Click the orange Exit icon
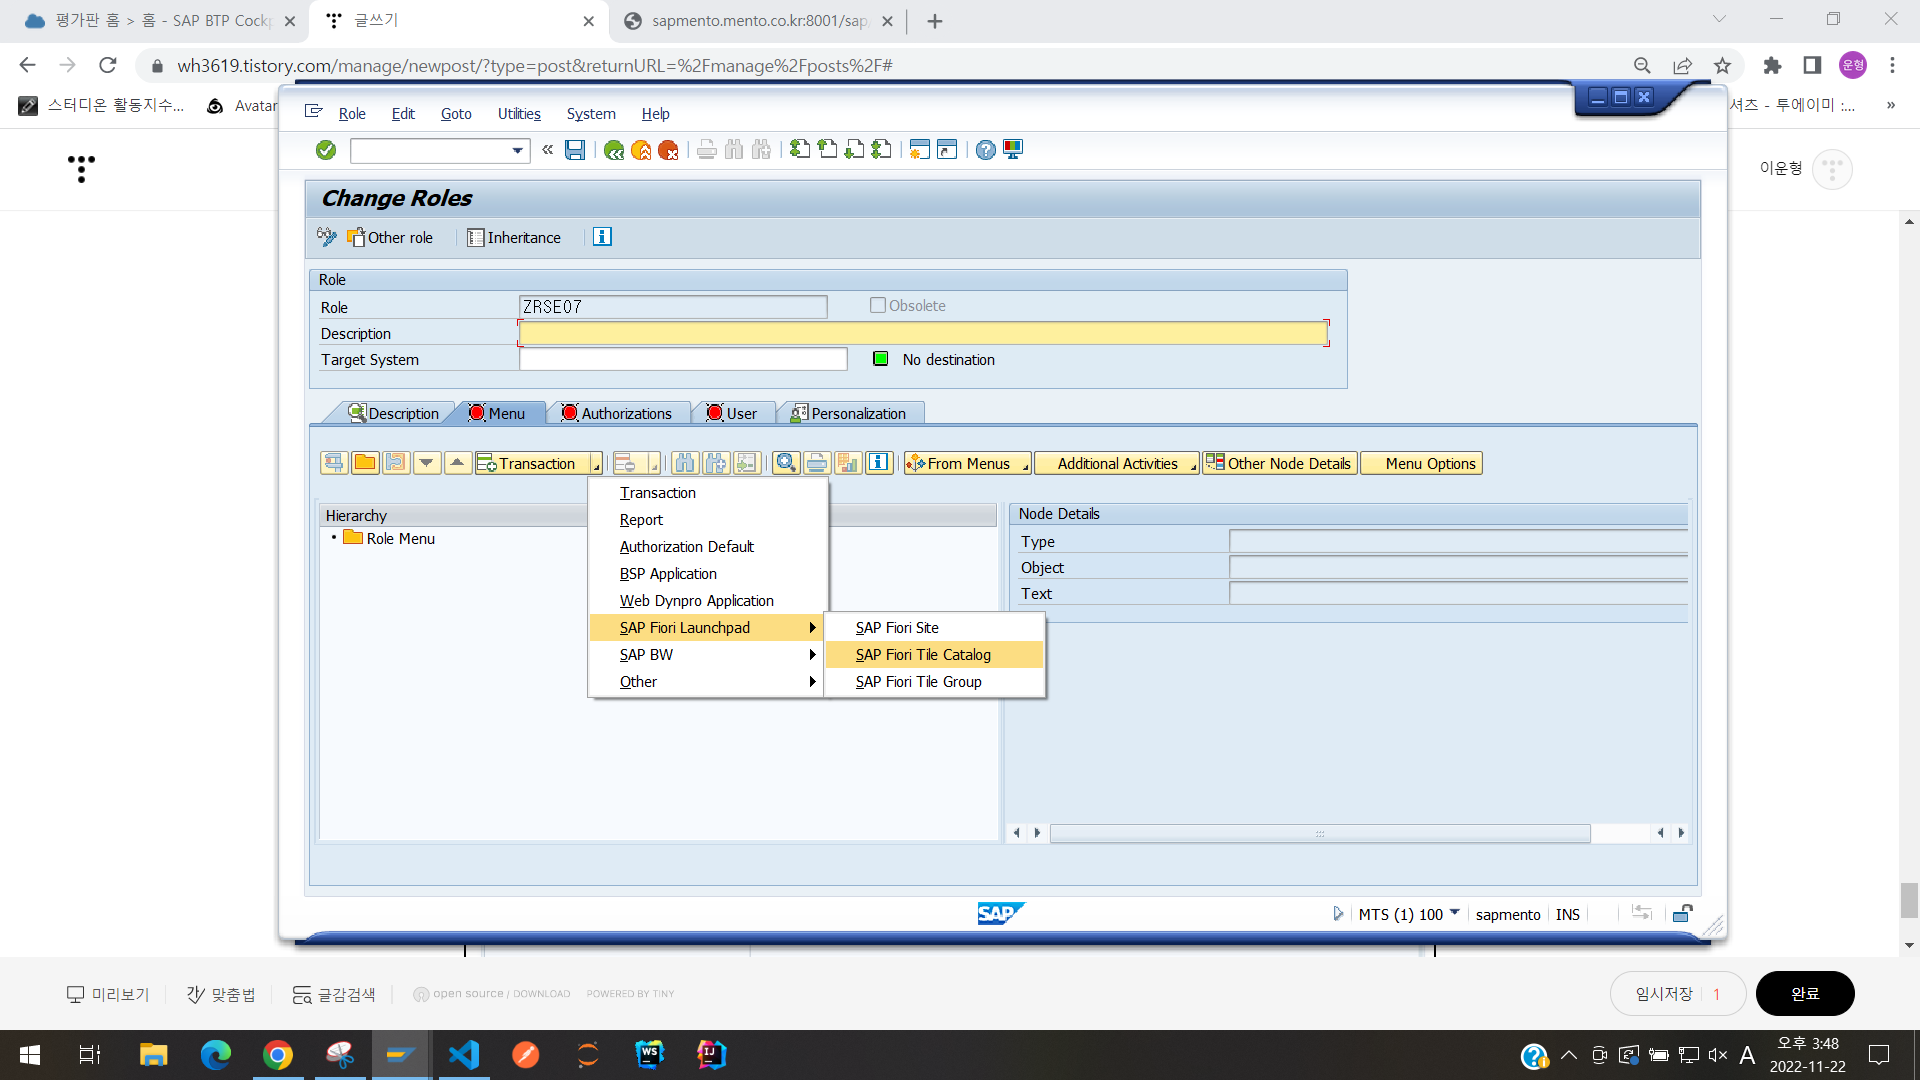Image resolution: width=1920 pixels, height=1080 pixels. tap(641, 150)
